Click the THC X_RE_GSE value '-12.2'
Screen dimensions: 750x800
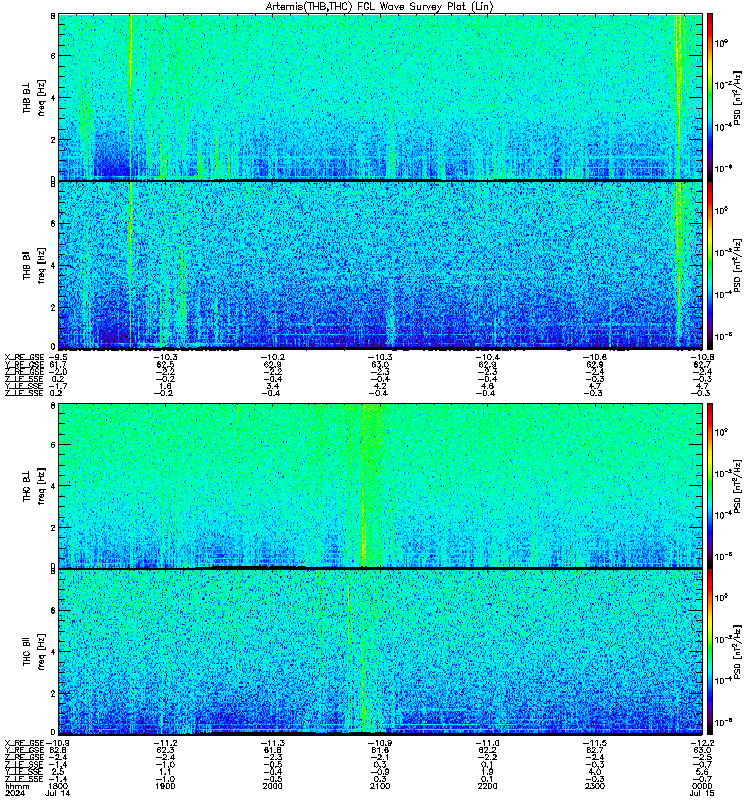[x=702, y=743]
